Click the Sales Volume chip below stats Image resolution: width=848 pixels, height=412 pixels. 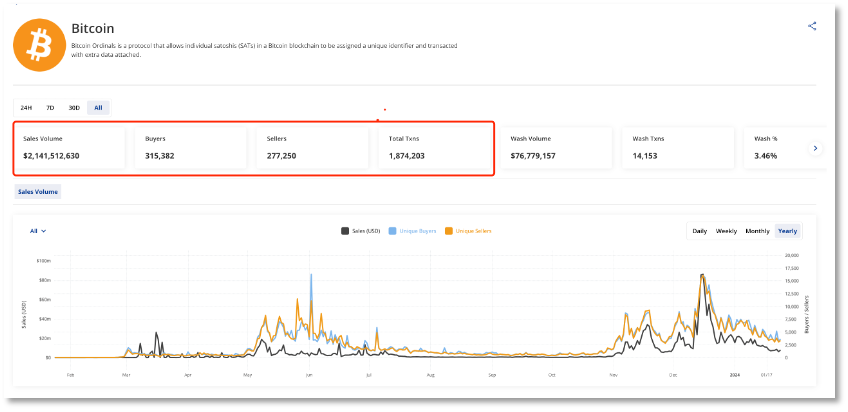coord(38,191)
